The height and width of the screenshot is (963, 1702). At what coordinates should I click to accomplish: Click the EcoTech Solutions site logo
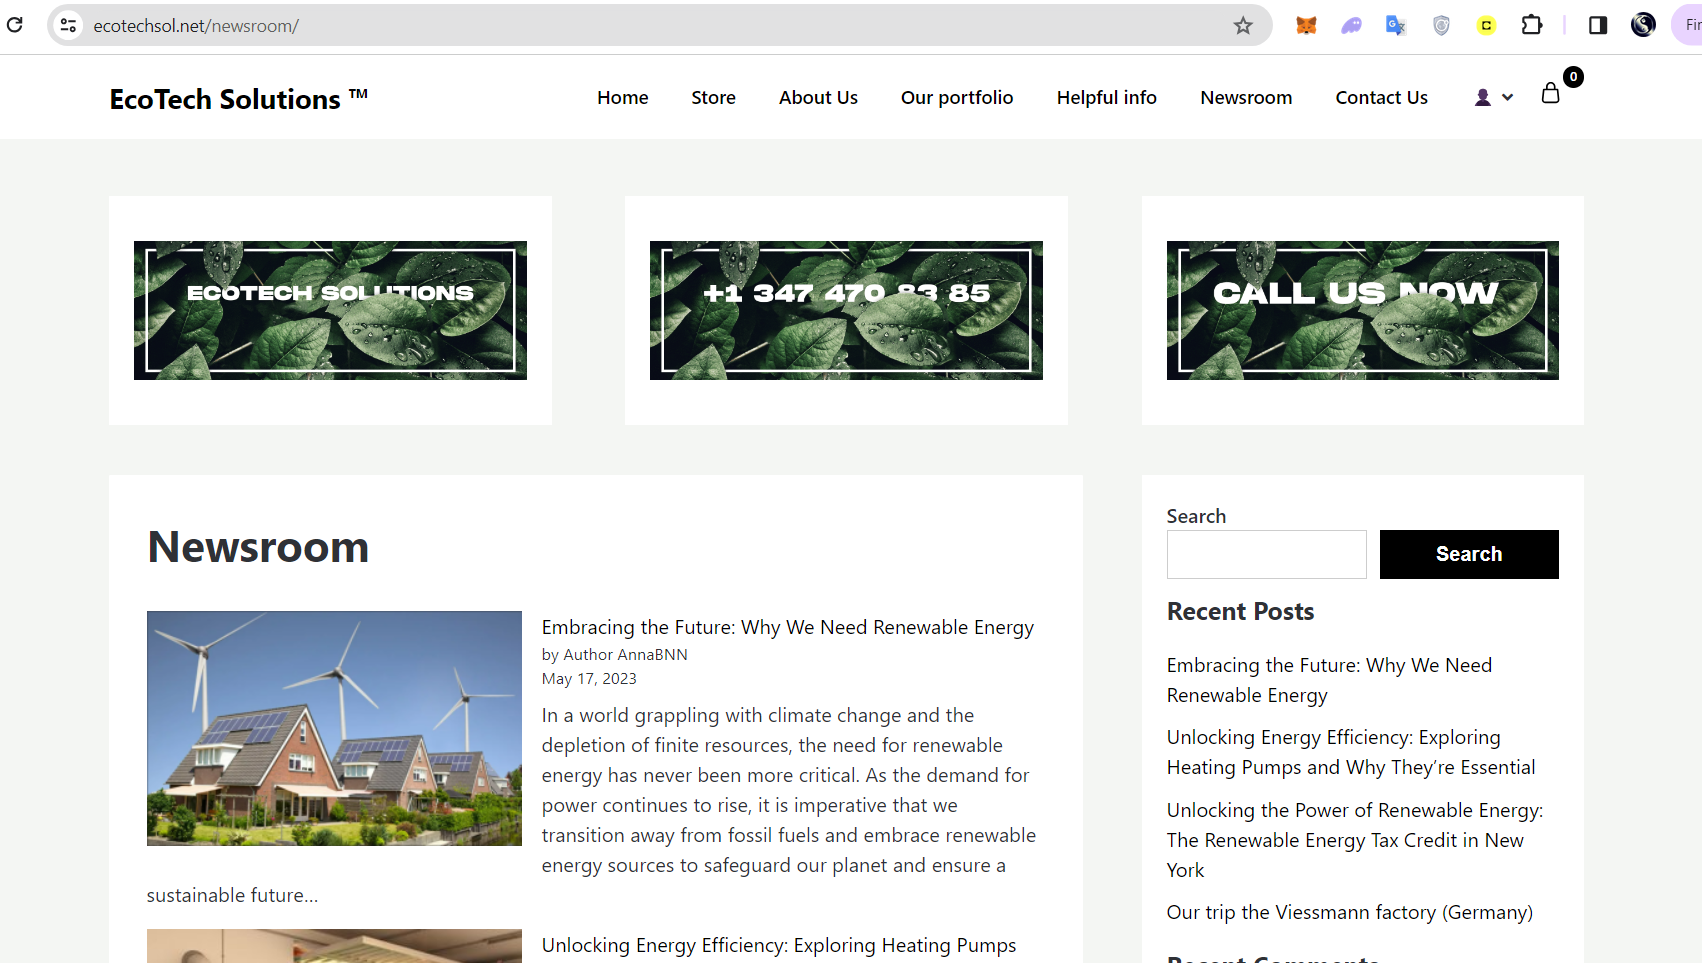[239, 98]
